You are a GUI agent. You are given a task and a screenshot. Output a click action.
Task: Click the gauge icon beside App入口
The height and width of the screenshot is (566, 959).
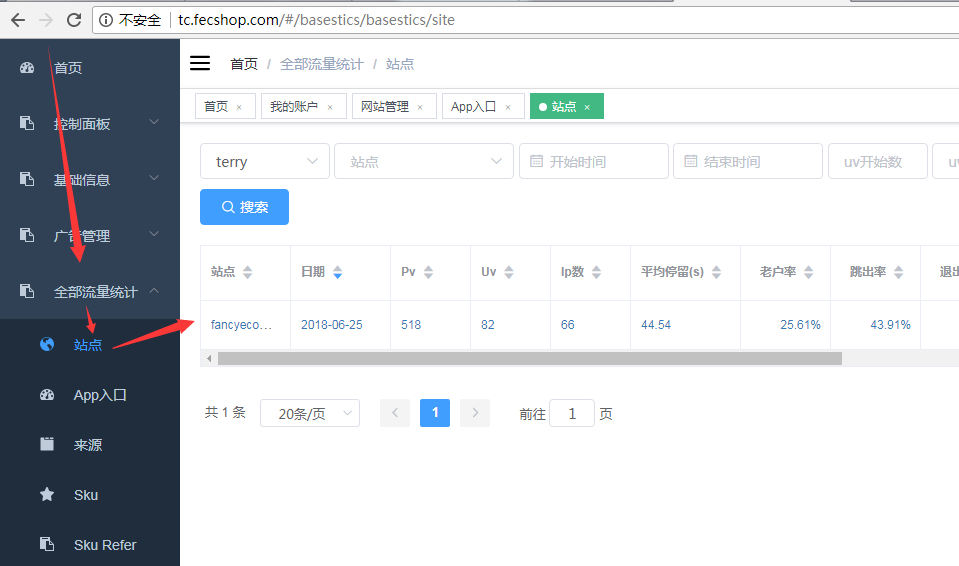click(x=47, y=395)
